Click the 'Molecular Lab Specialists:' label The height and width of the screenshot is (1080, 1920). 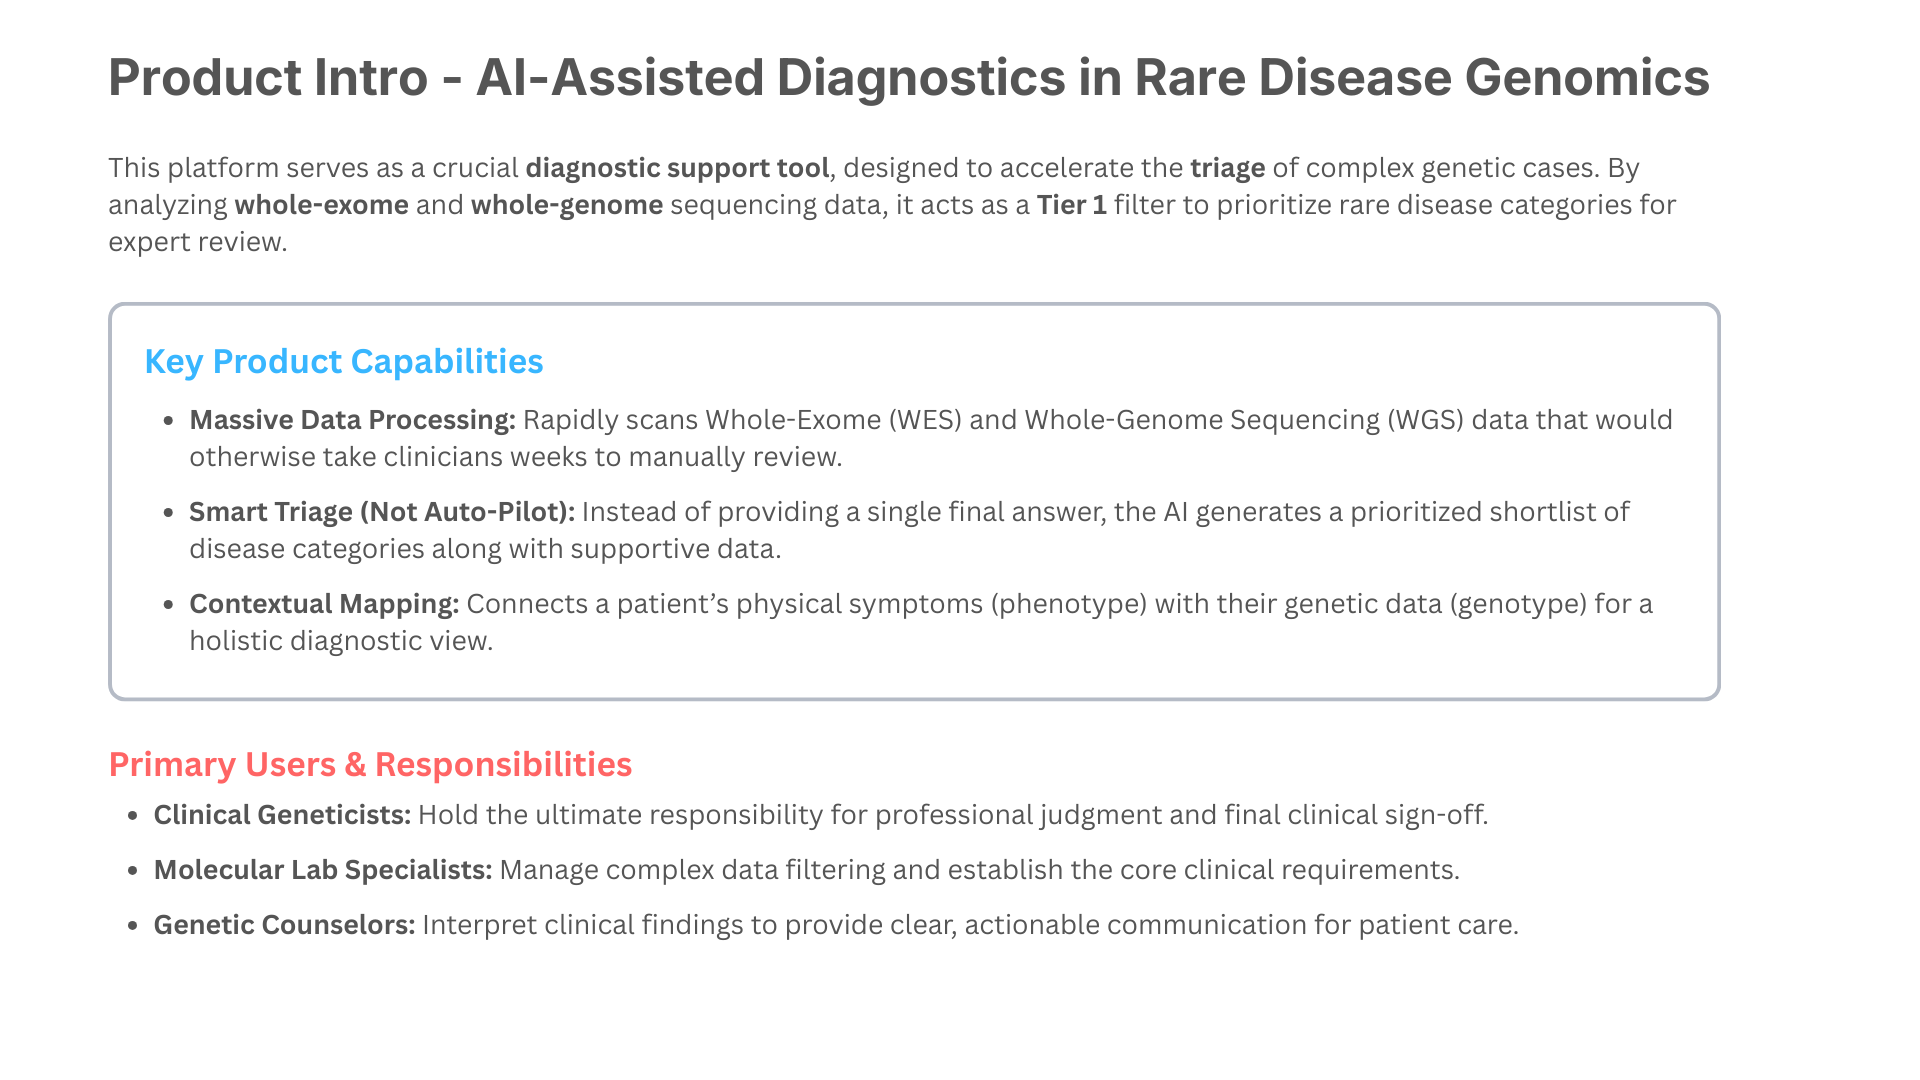[x=323, y=870]
